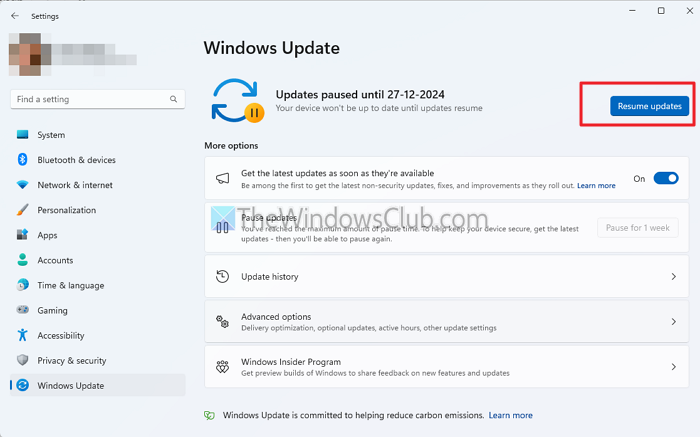Go to Bluetooth & devices
Image resolution: width=700 pixels, height=437 pixels.
coord(97,159)
